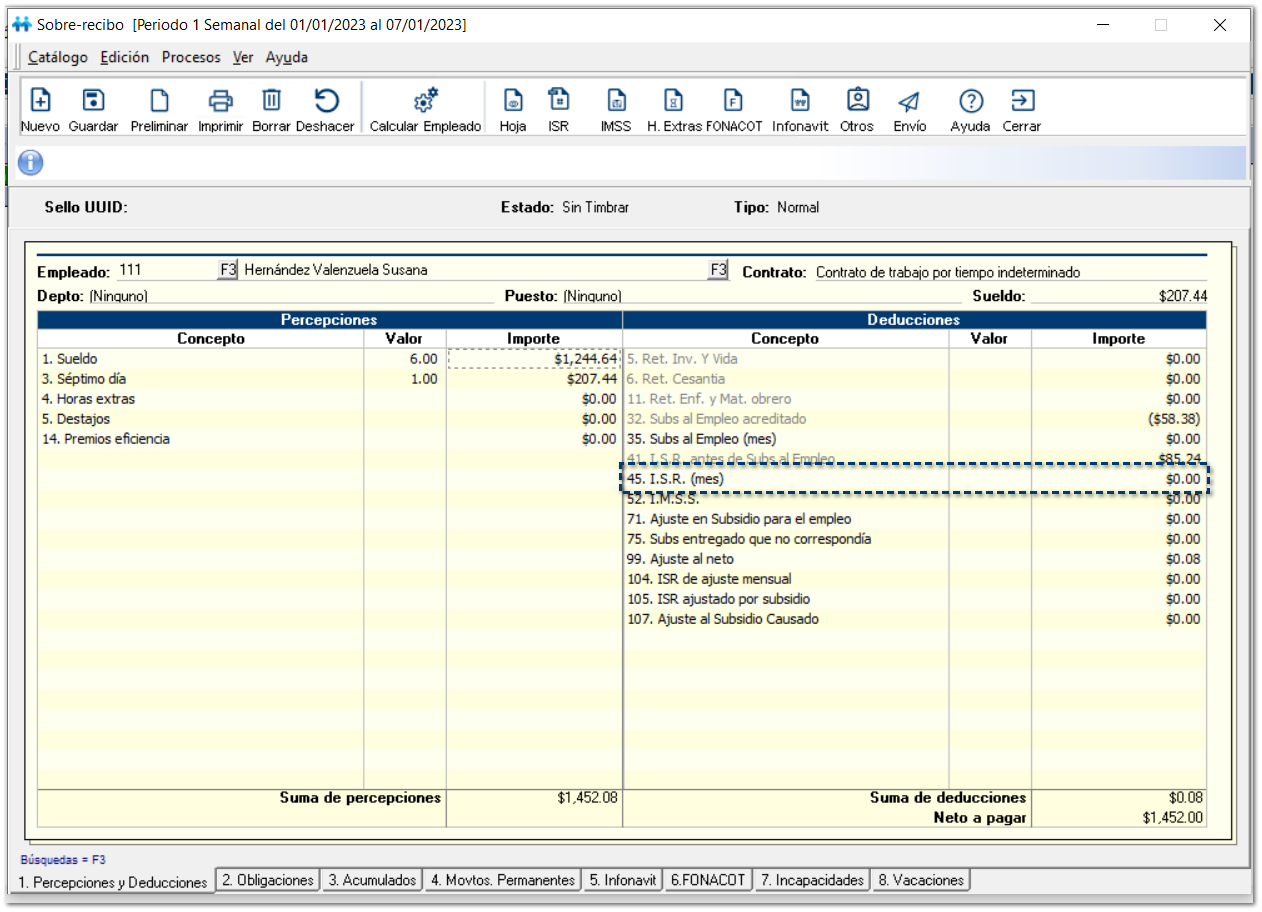Open the Infonavit toolbar icon
The width and height of the screenshot is (1262, 912).
[x=800, y=101]
